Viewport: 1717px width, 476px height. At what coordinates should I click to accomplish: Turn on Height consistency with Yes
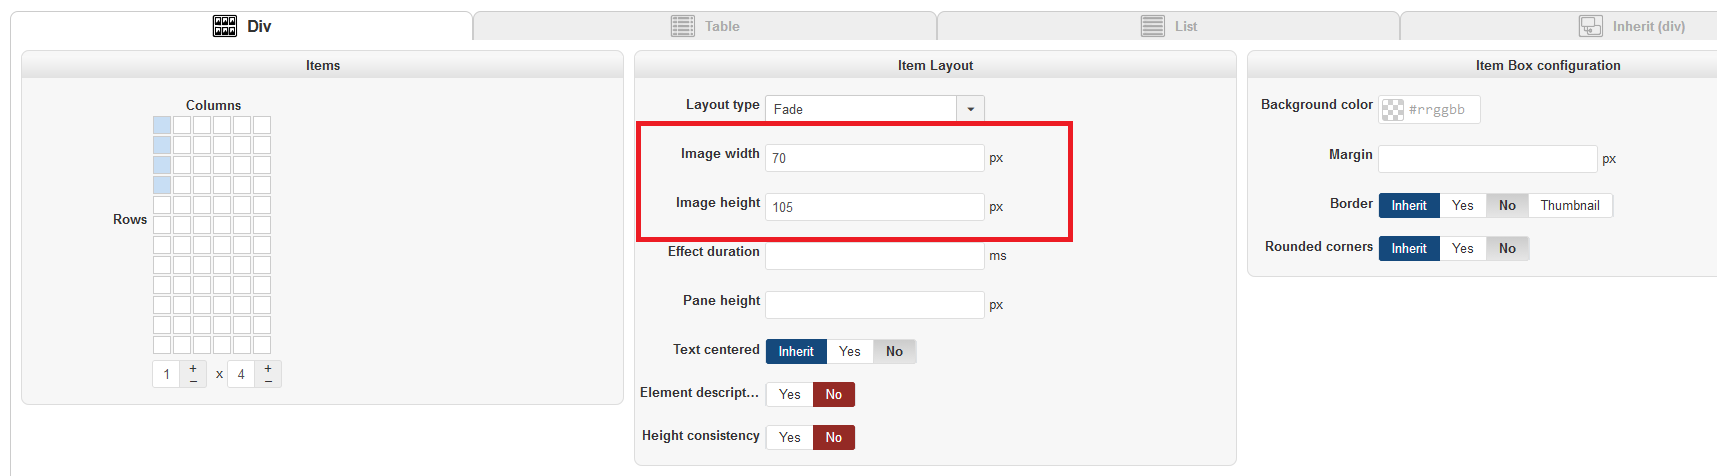pos(789,437)
